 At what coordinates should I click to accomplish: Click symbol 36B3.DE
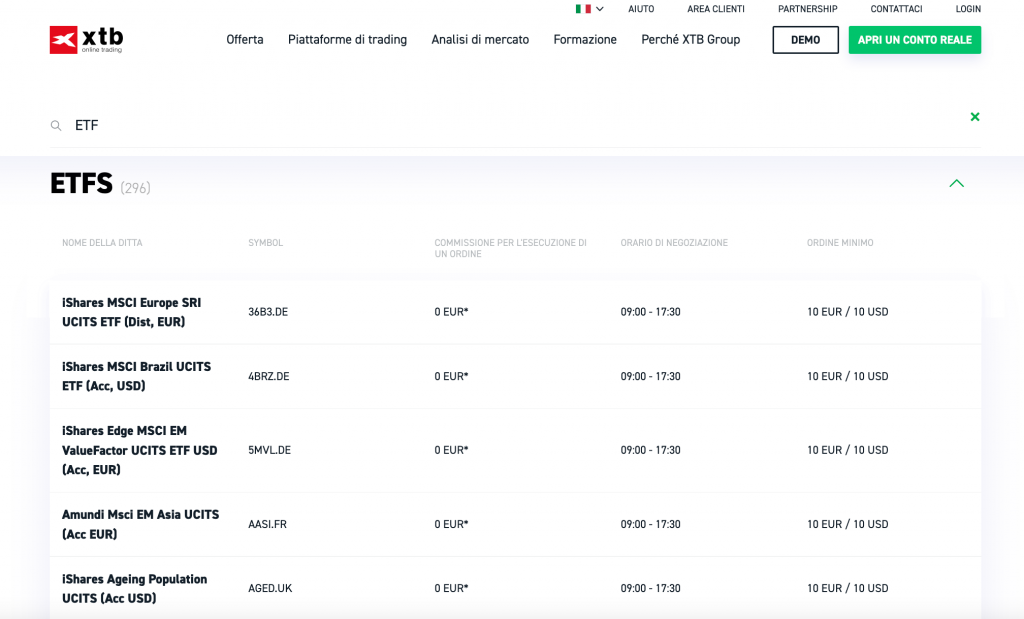click(268, 312)
